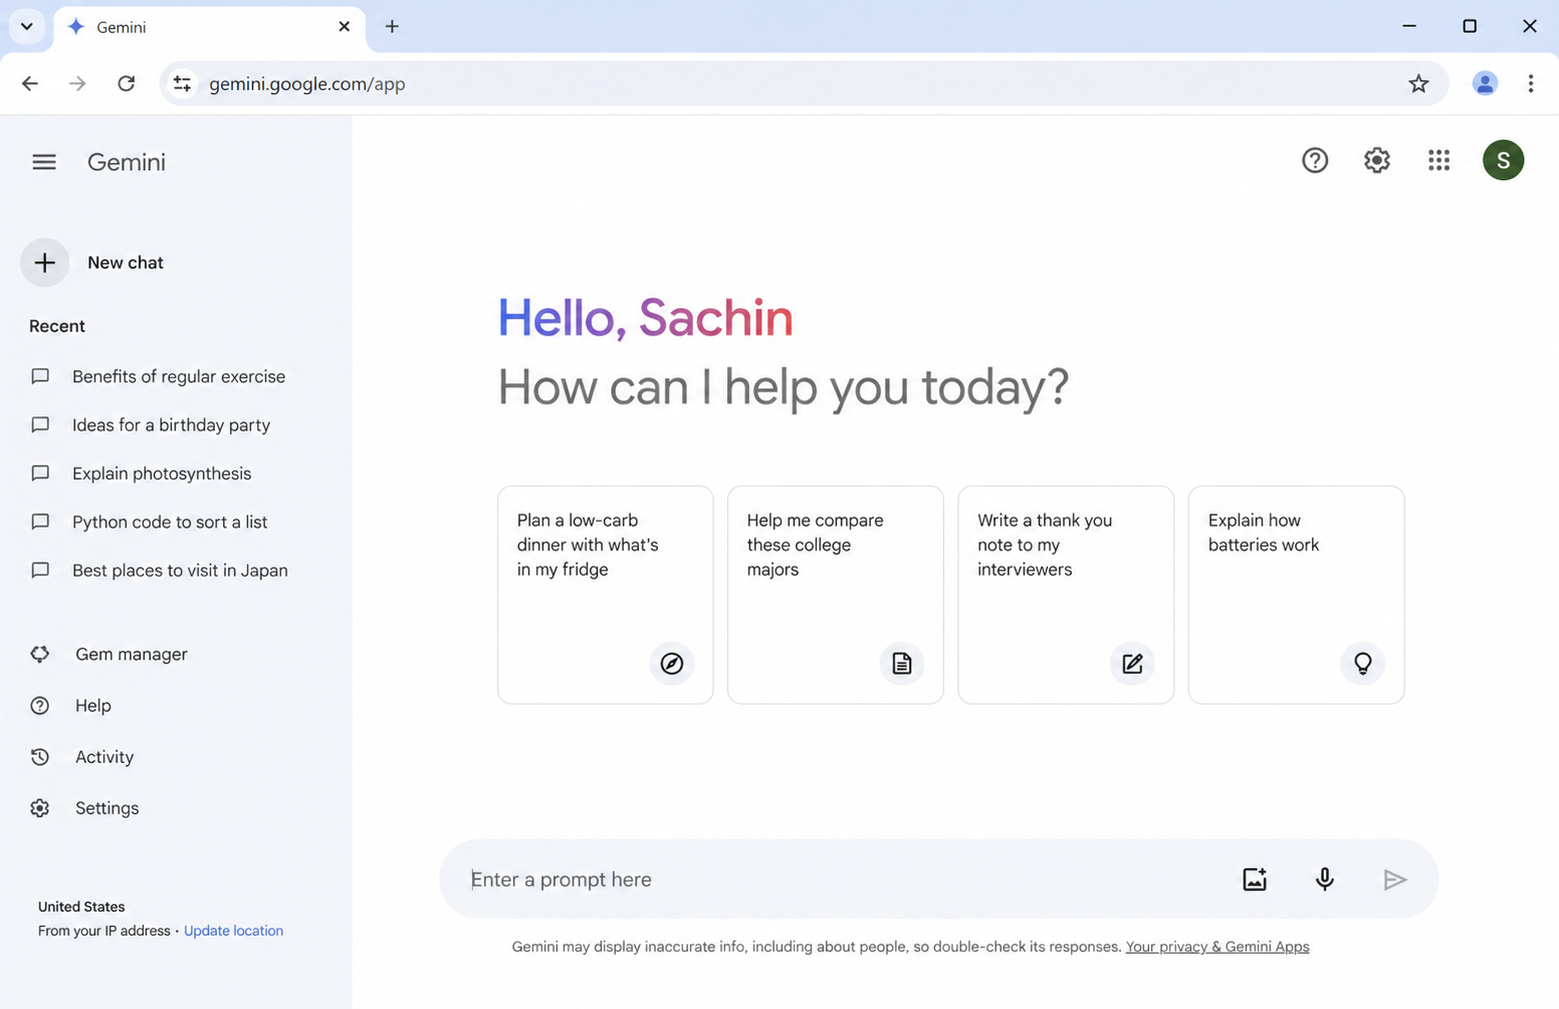The height and width of the screenshot is (1009, 1559).
Task: Open the 'Best places to visit in Japan' chat
Action: (x=159, y=571)
